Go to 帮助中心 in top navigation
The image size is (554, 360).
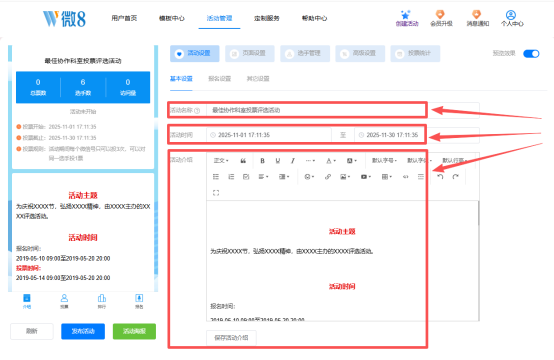314,18
